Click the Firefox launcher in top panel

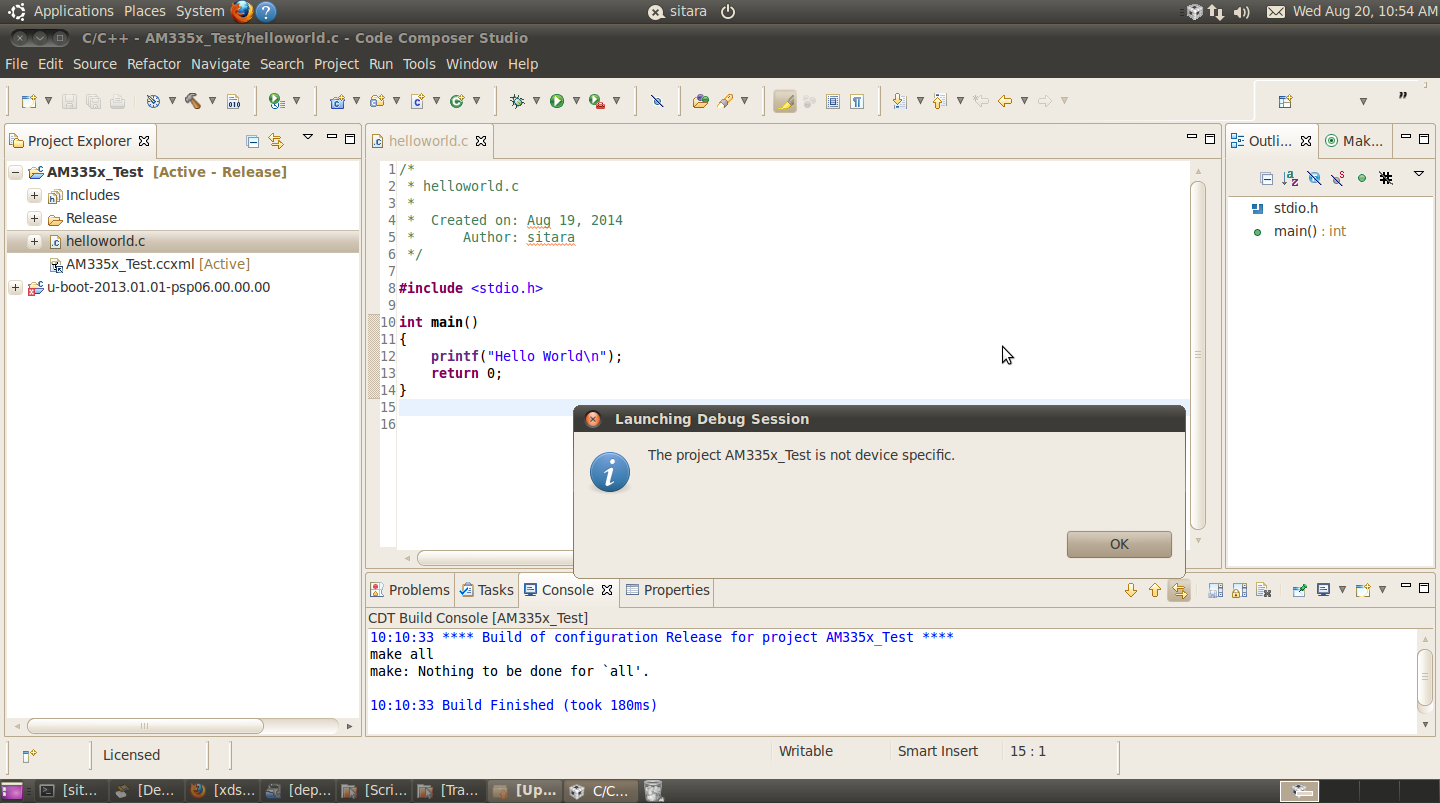(x=242, y=11)
